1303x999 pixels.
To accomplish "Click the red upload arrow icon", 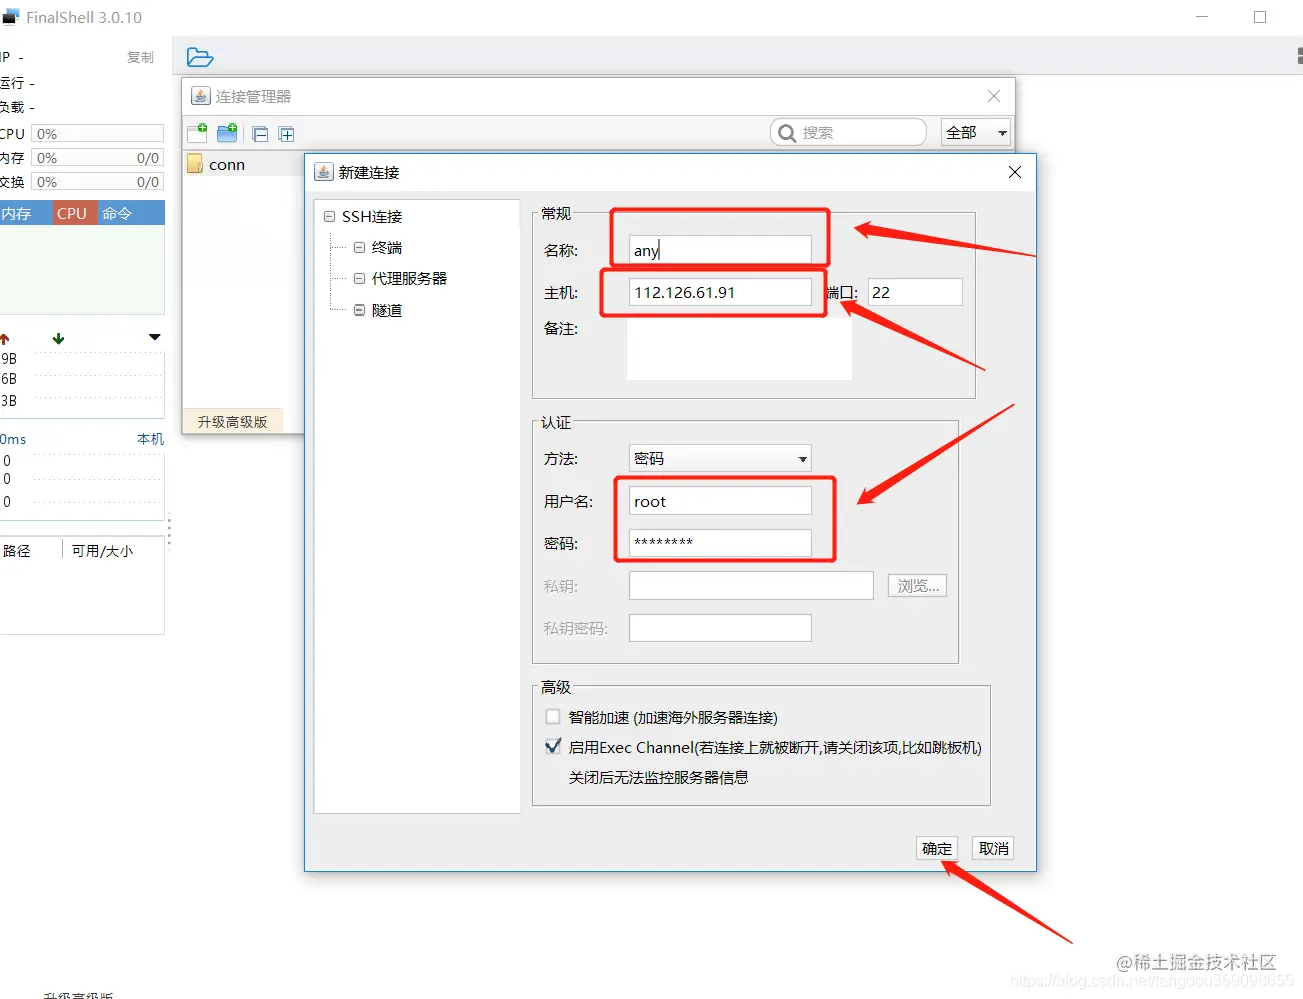I will click(4, 339).
